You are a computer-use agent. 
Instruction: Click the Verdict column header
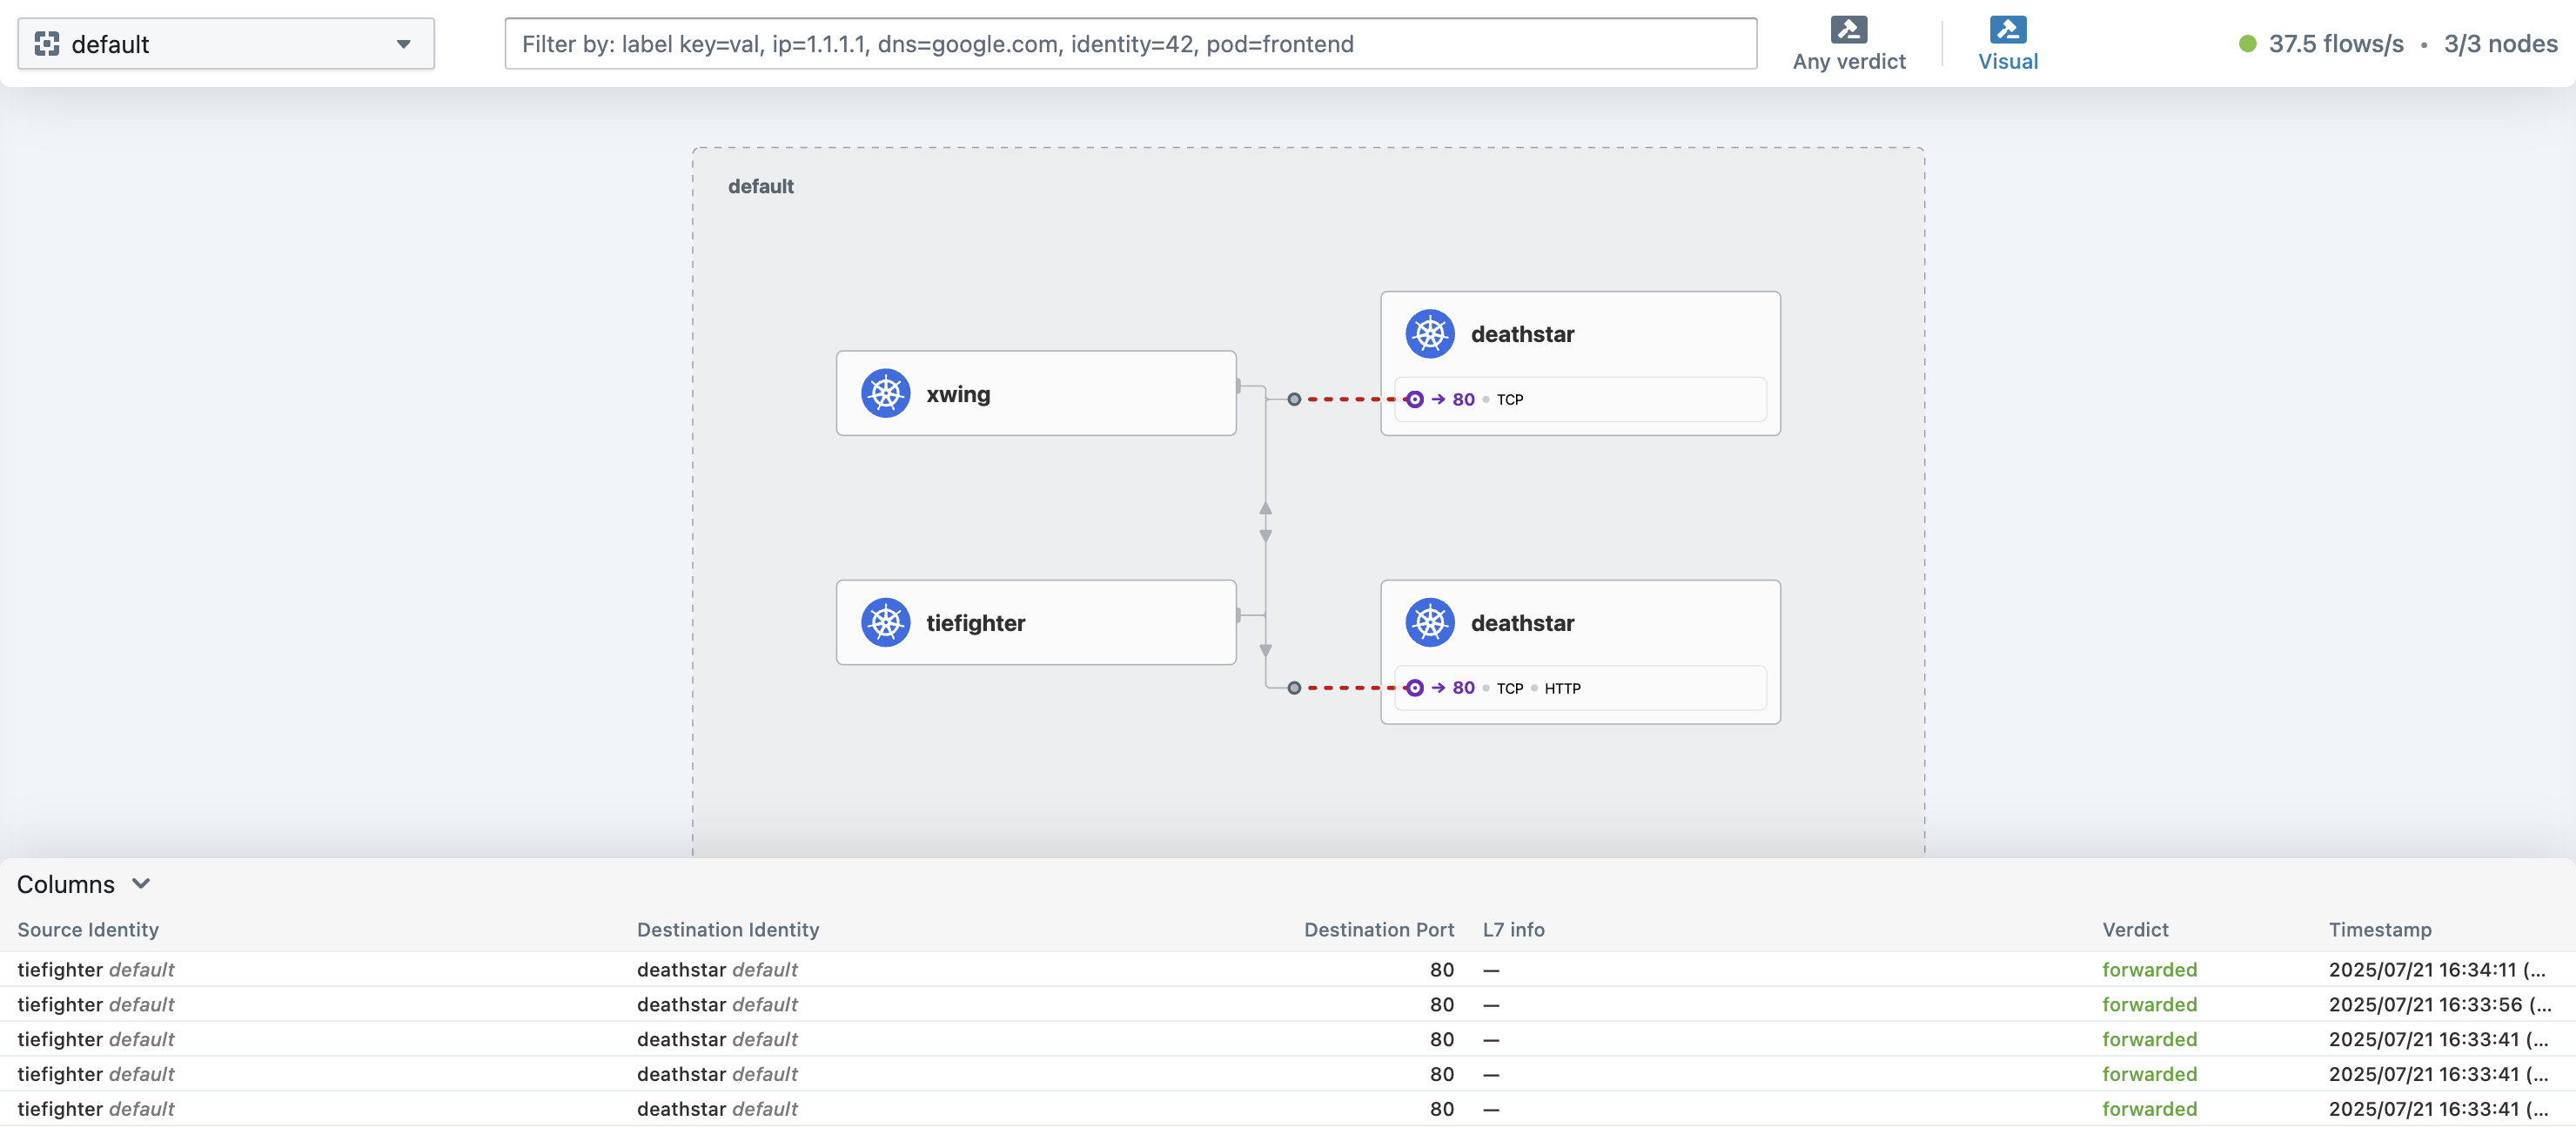click(2135, 930)
